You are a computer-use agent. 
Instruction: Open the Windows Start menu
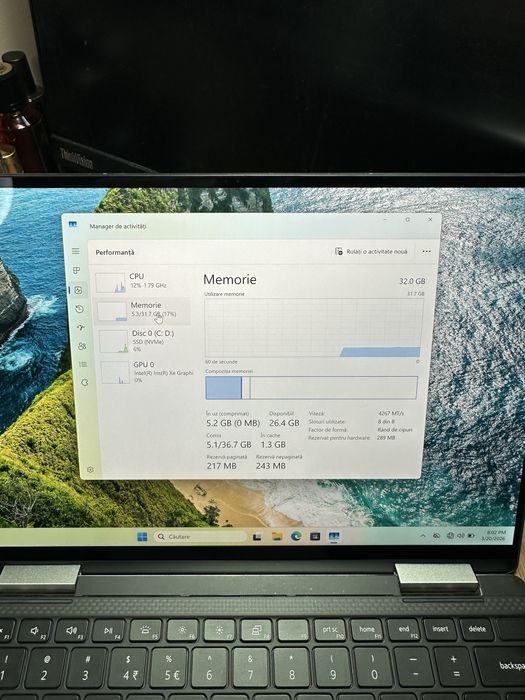click(x=142, y=537)
